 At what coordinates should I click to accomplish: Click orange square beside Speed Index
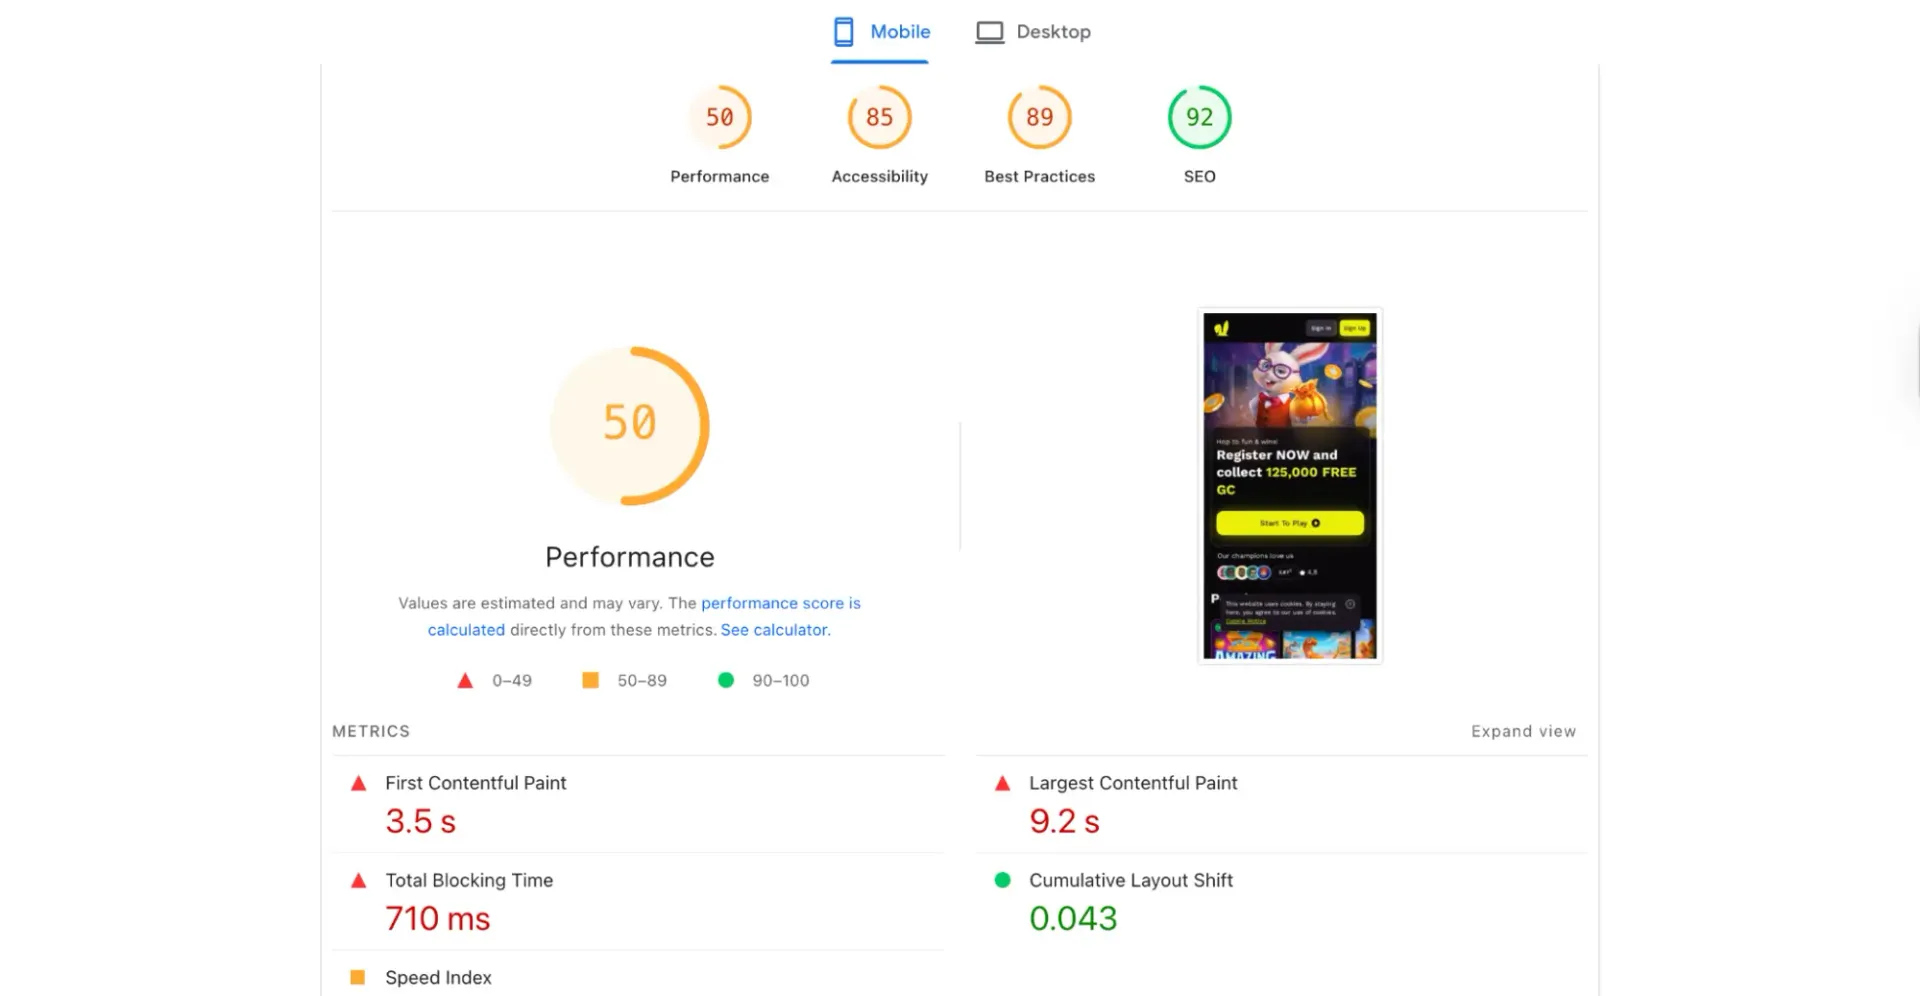[x=357, y=977]
